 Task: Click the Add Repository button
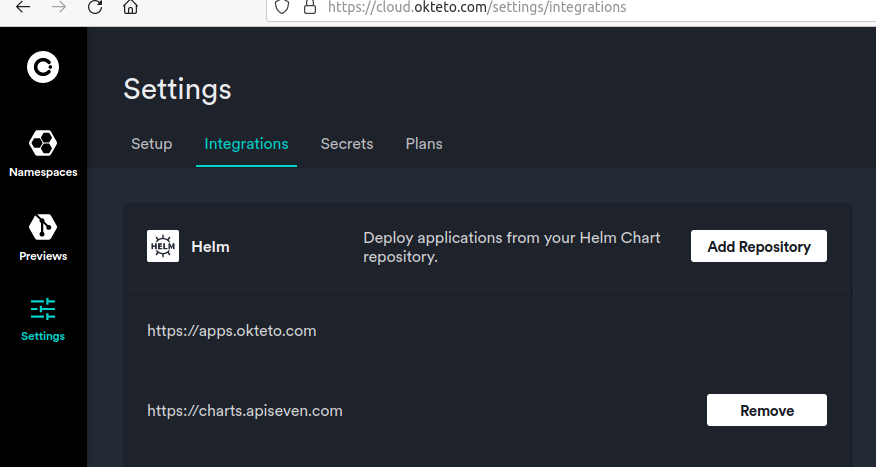758,246
